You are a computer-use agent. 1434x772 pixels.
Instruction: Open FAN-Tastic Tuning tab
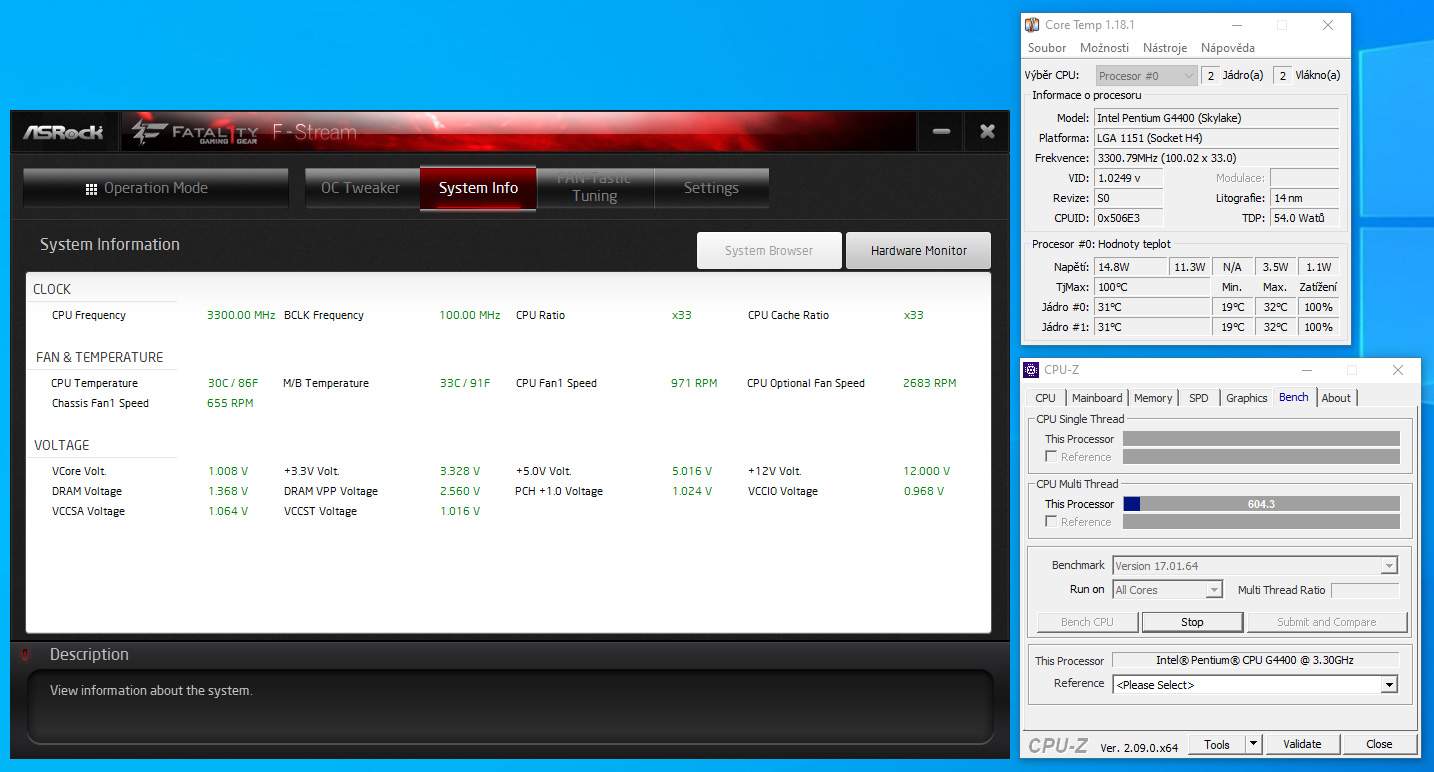tap(594, 188)
